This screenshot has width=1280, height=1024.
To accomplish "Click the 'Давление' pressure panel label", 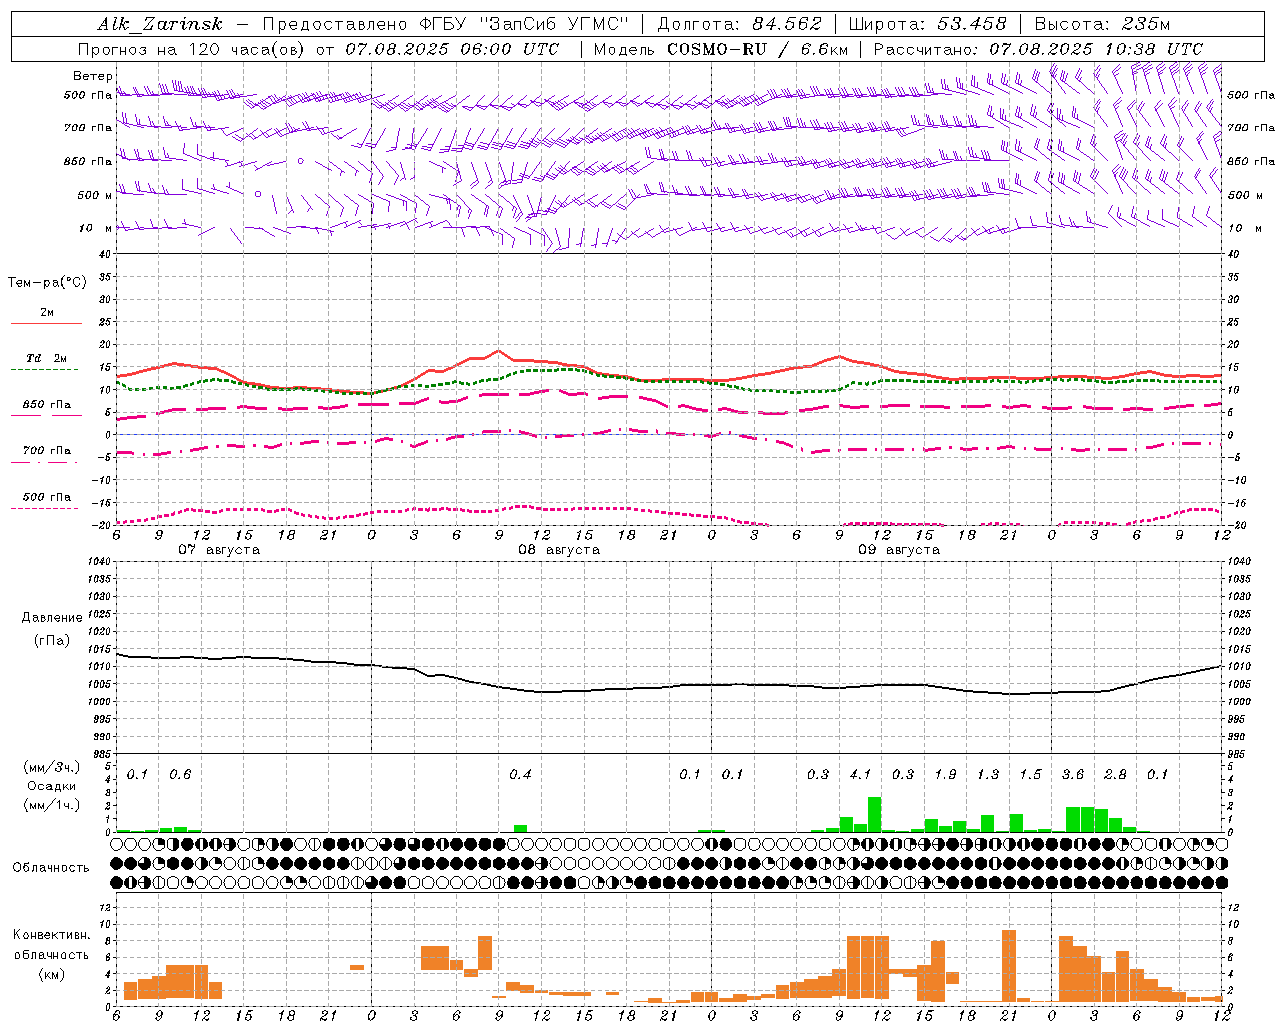I will click(x=52, y=617).
